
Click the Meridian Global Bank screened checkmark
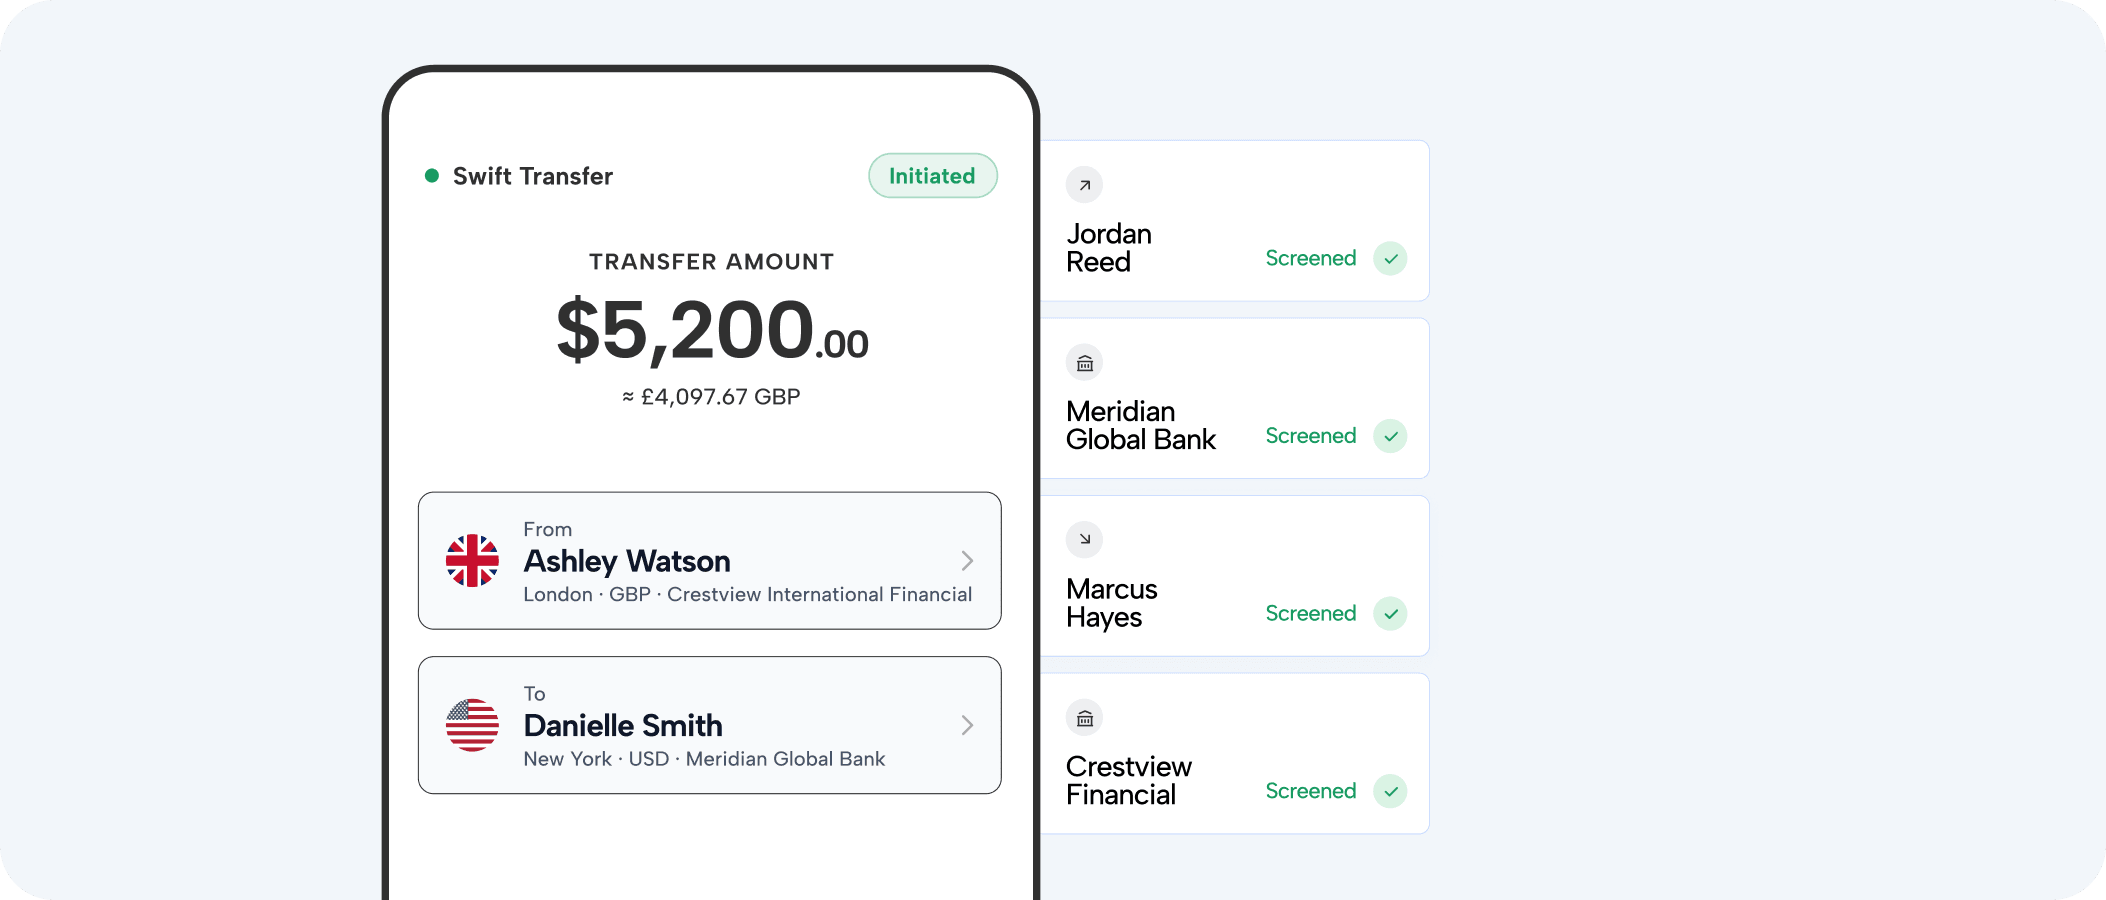click(1390, 436)
